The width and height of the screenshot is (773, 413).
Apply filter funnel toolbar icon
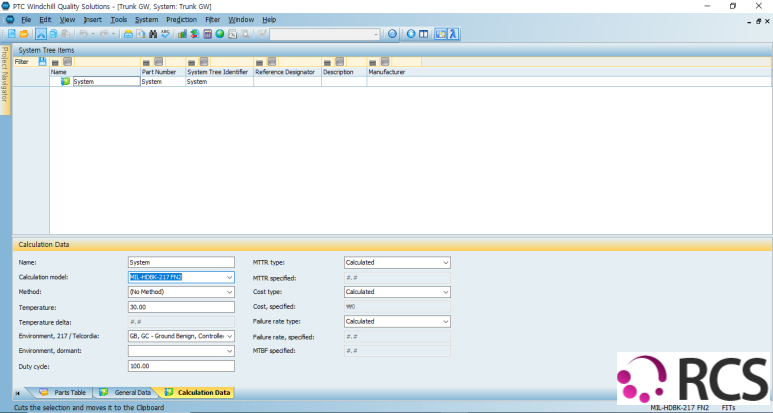(x=262, y=34)
